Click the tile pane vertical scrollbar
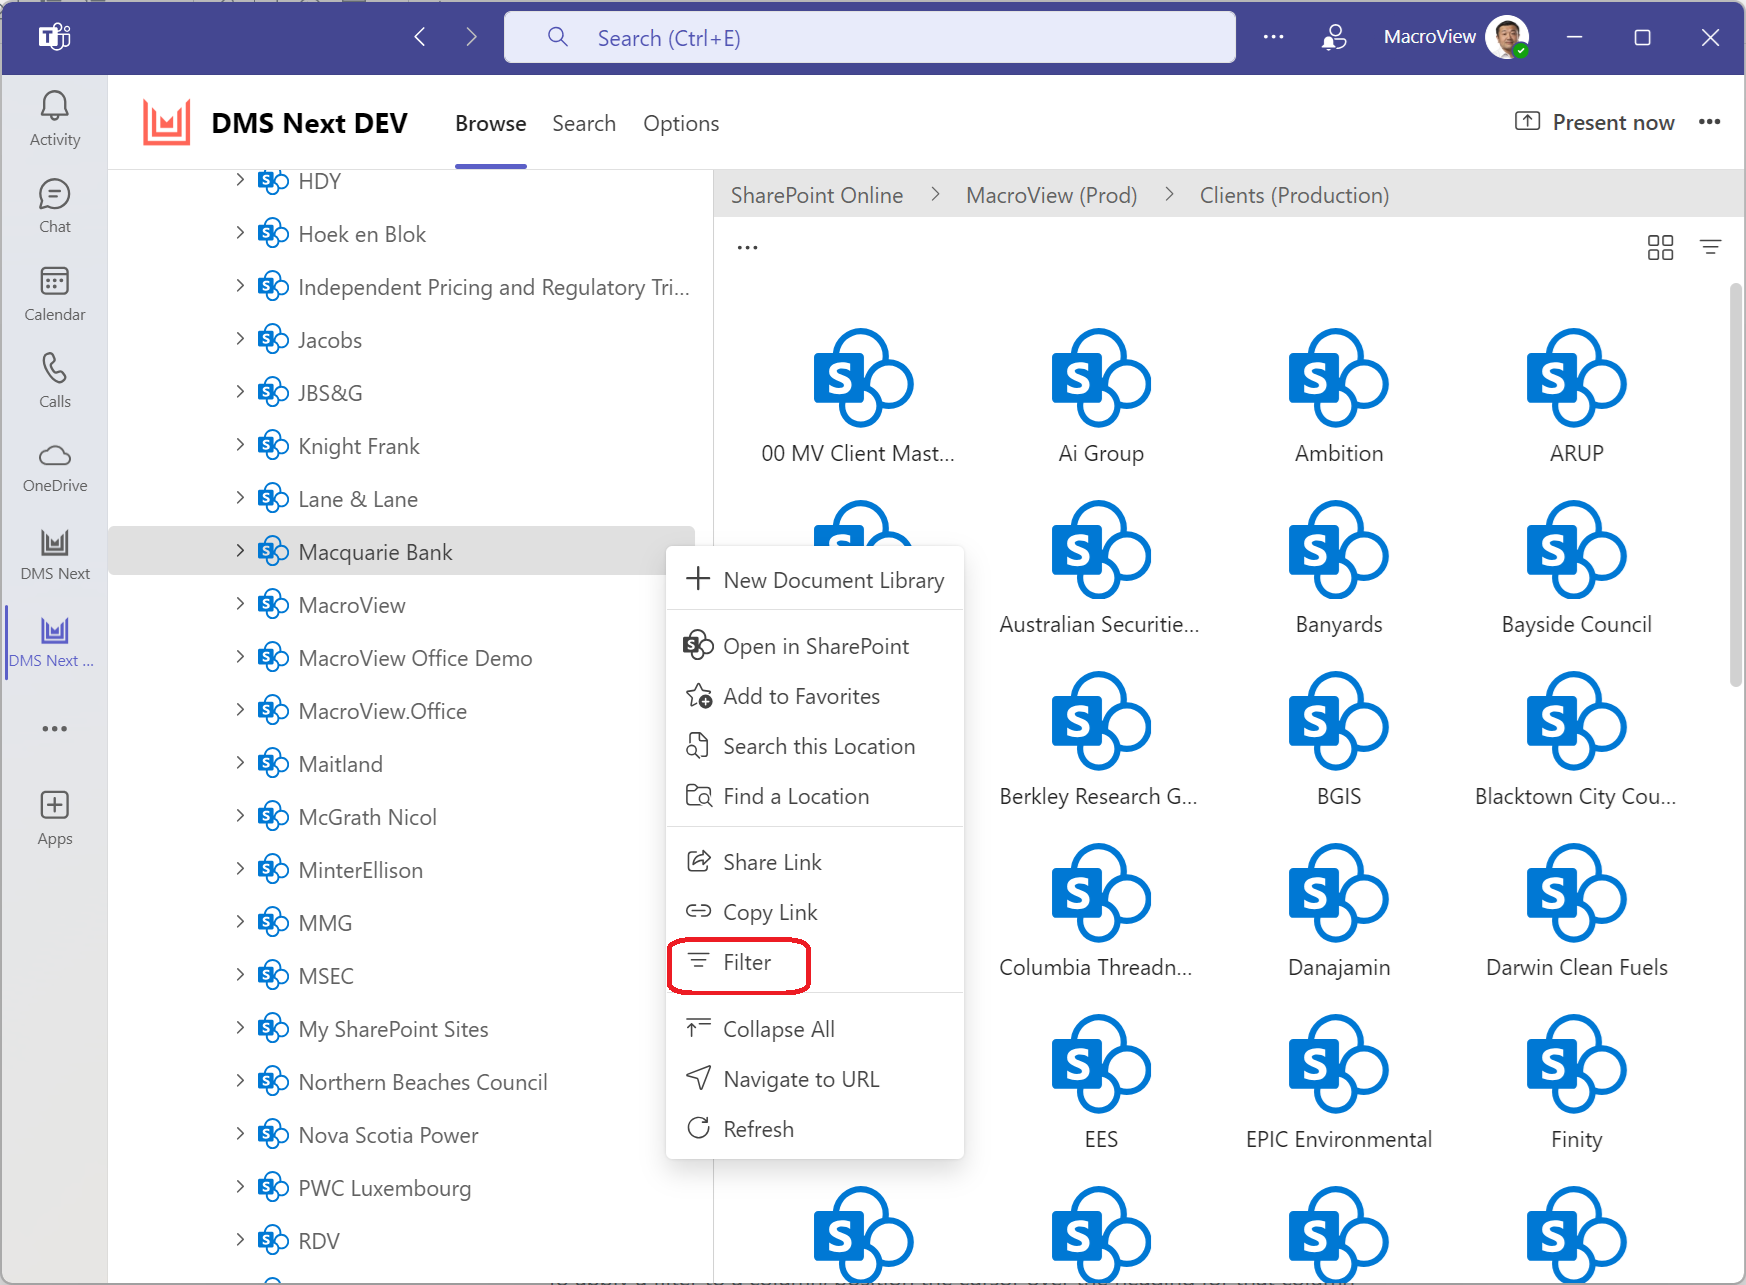This screenshot has height=1285, width=1746. 1736,484
